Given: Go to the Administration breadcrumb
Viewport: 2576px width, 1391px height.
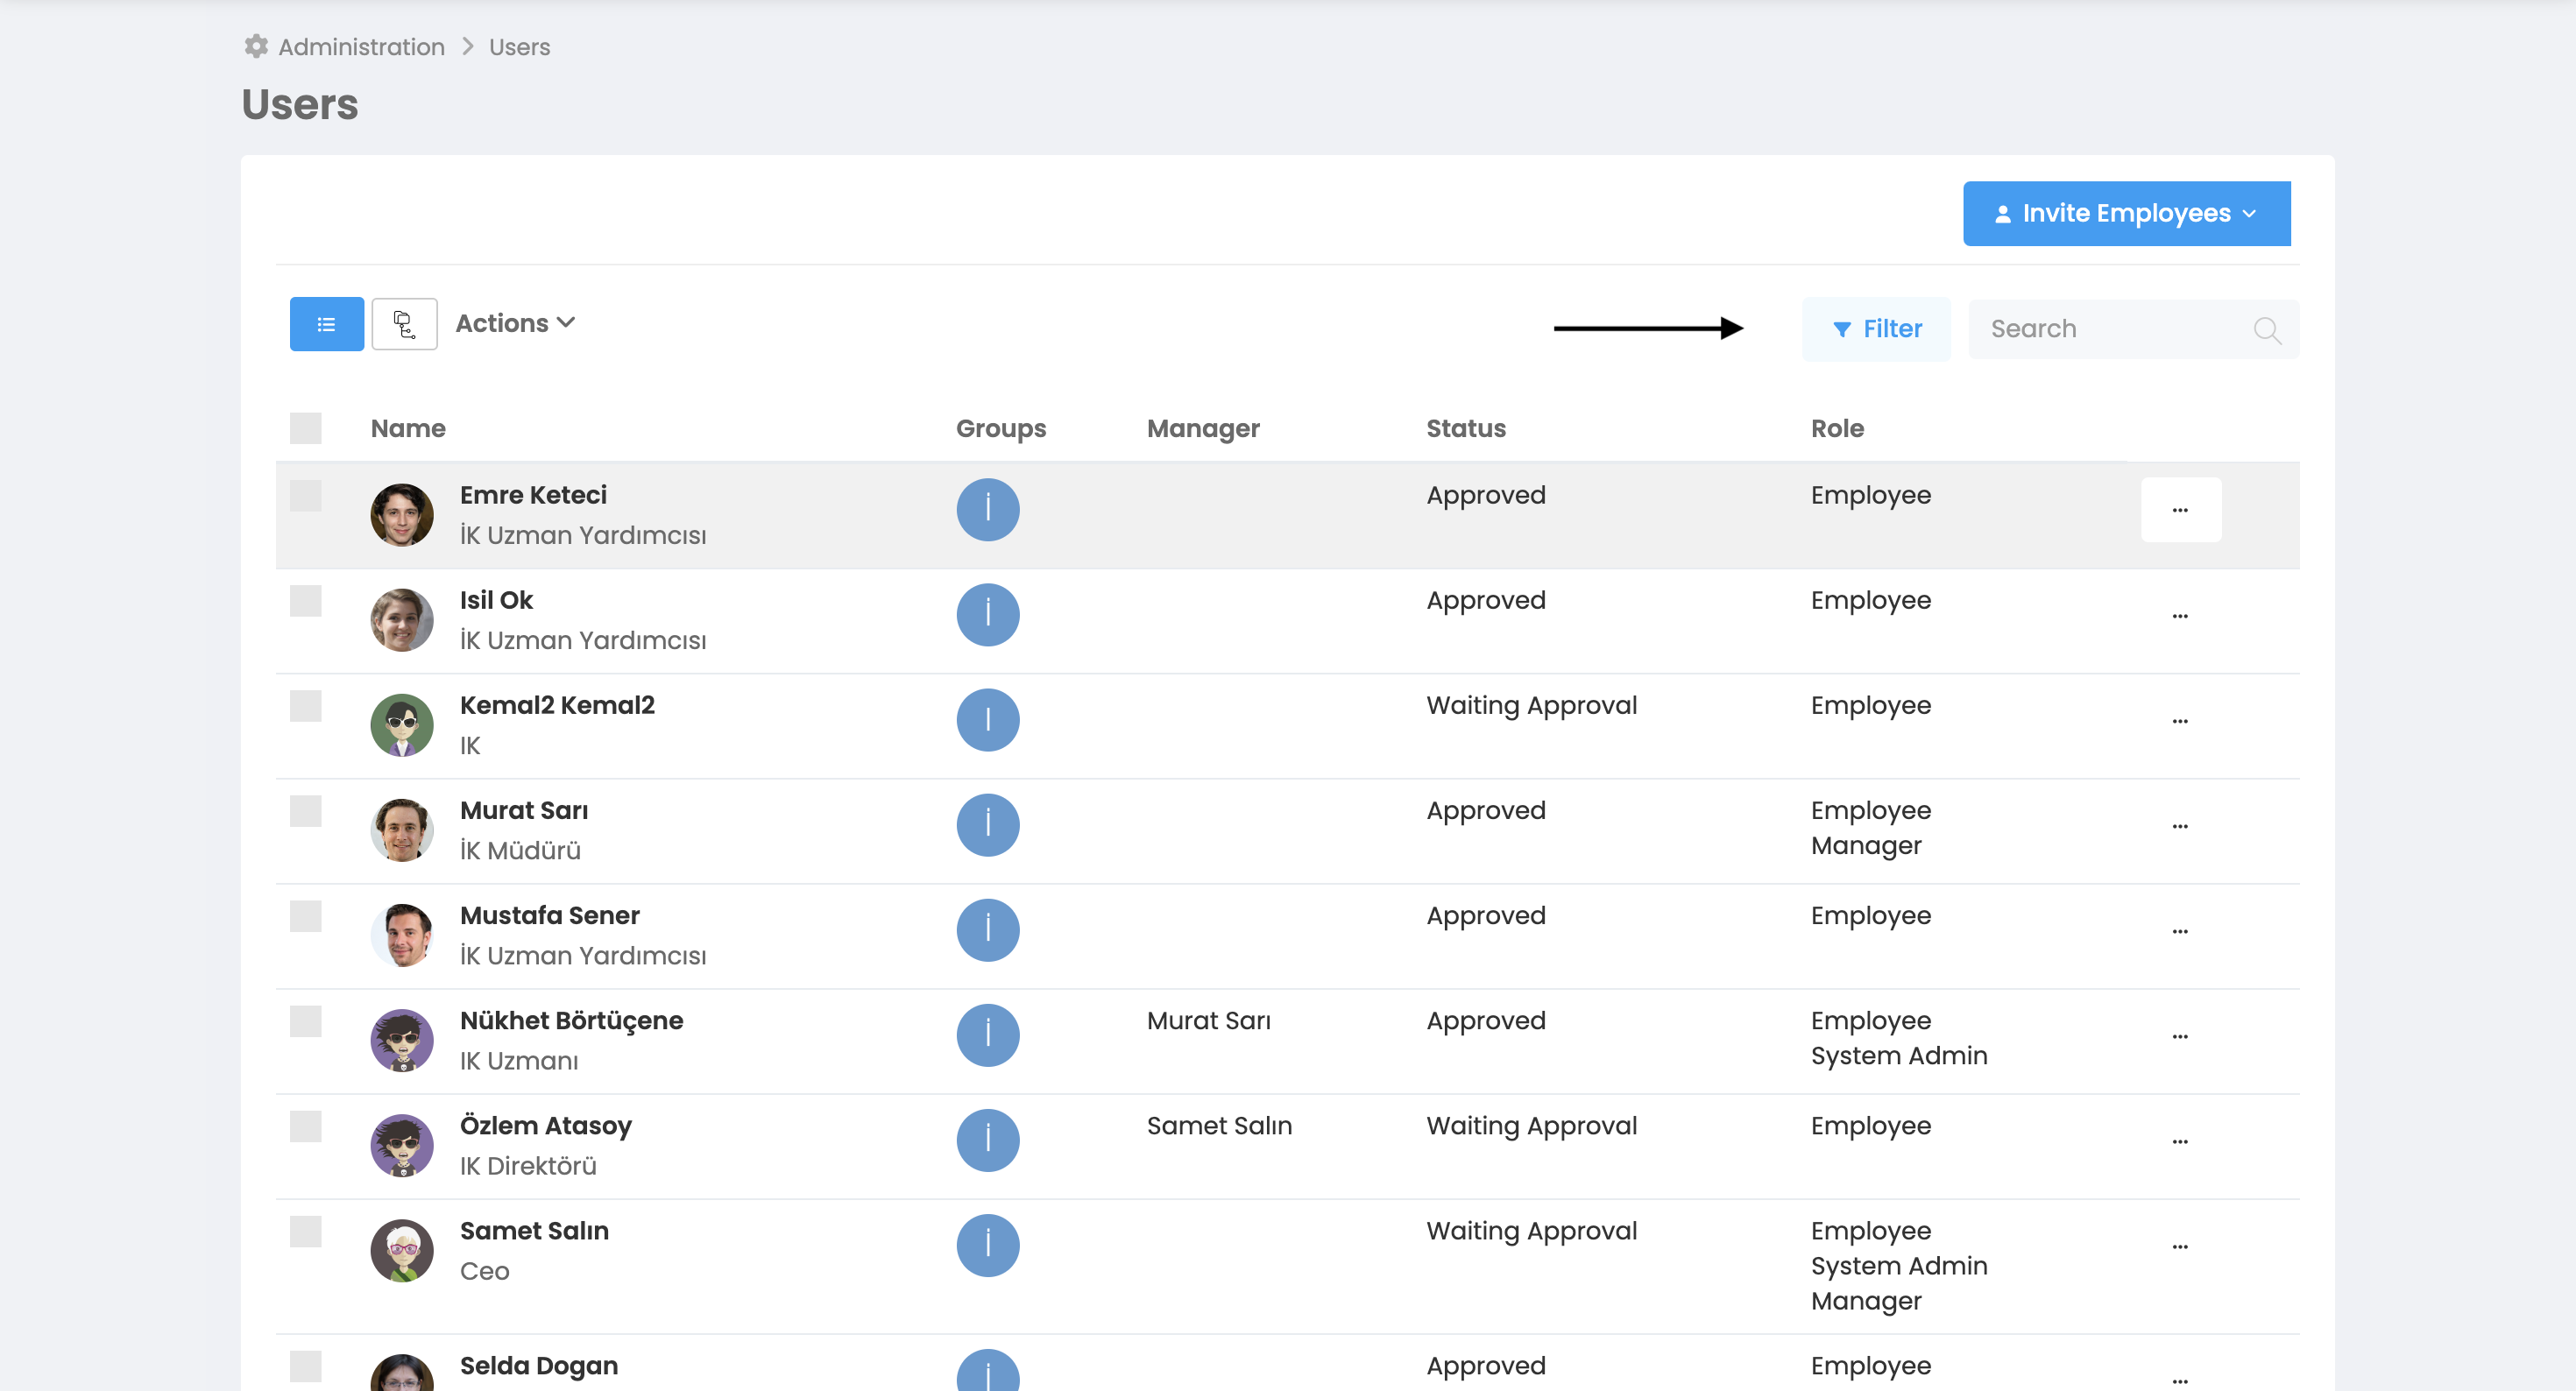Looking at the screenshot, I should point(361,47).
